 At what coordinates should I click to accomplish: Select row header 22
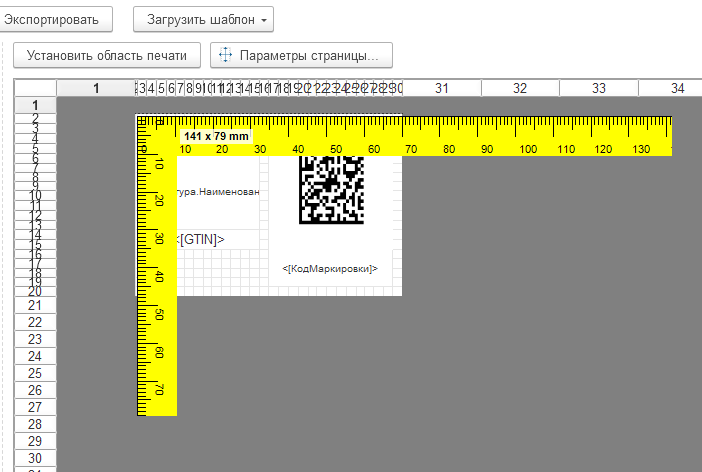coord(35,322)
